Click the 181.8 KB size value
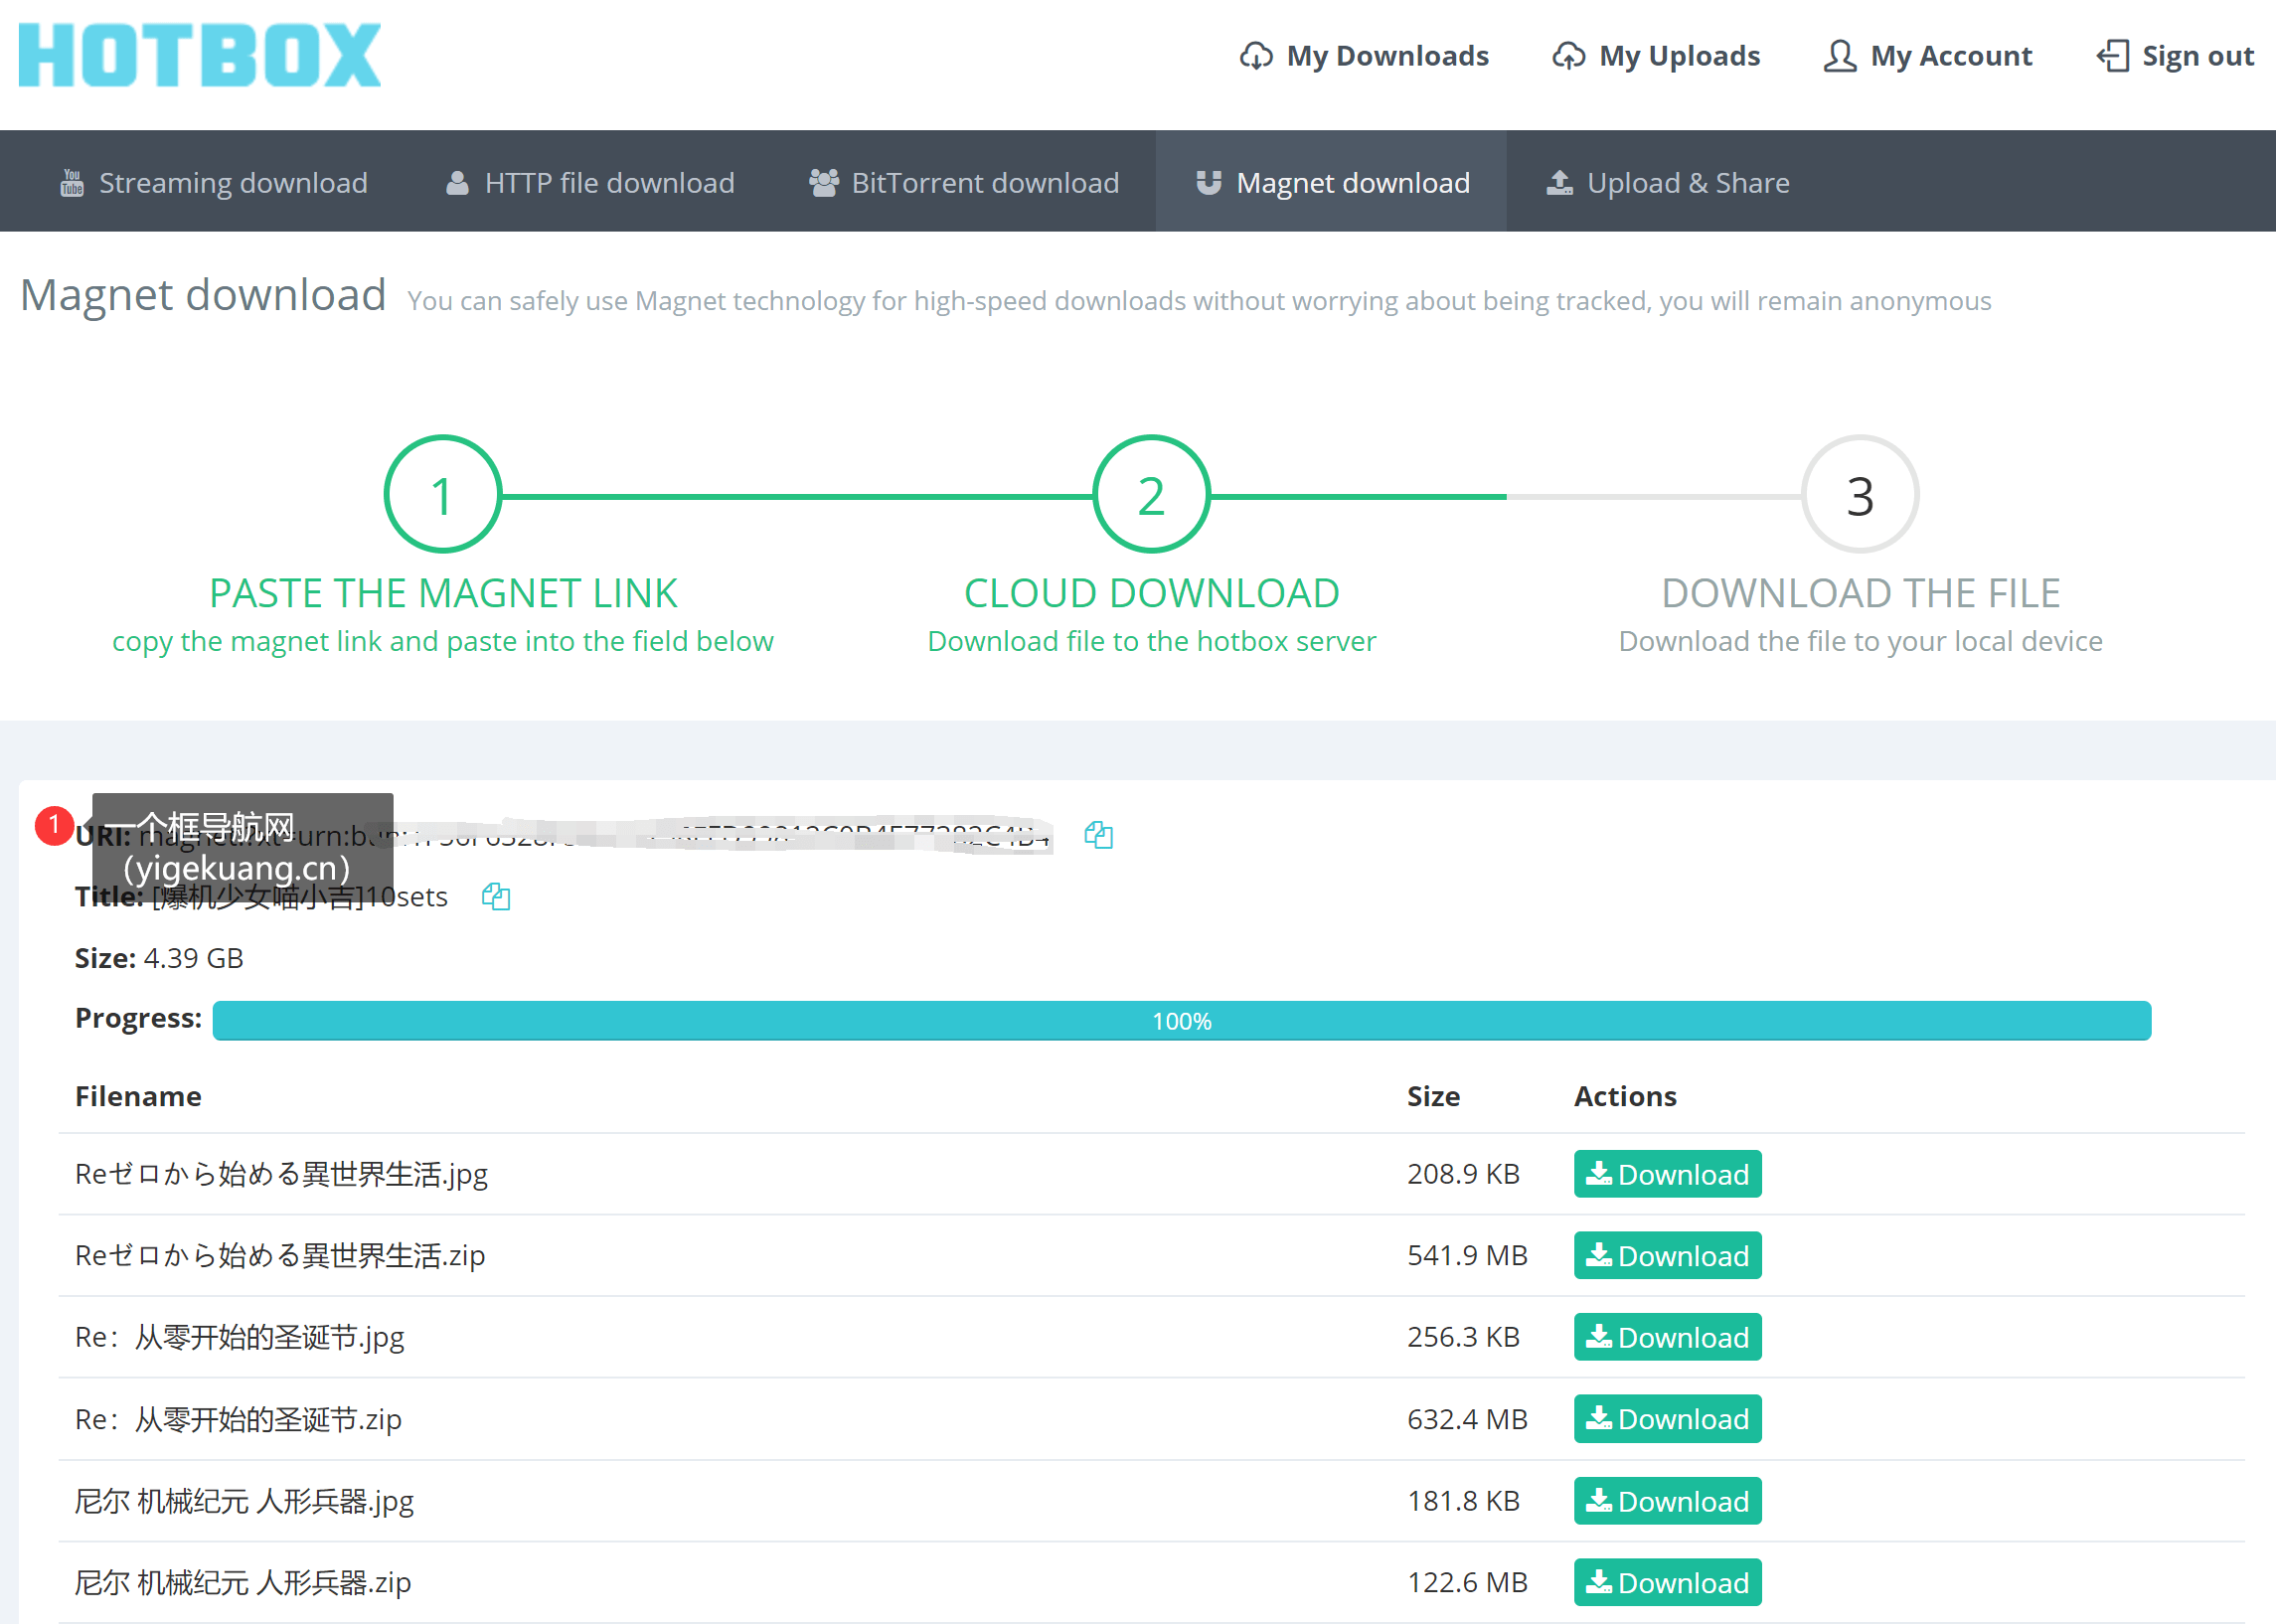Image resolution: width=2276 pixels, height=1624 pixels. pyautogui.click(x=1463, y=1501)
